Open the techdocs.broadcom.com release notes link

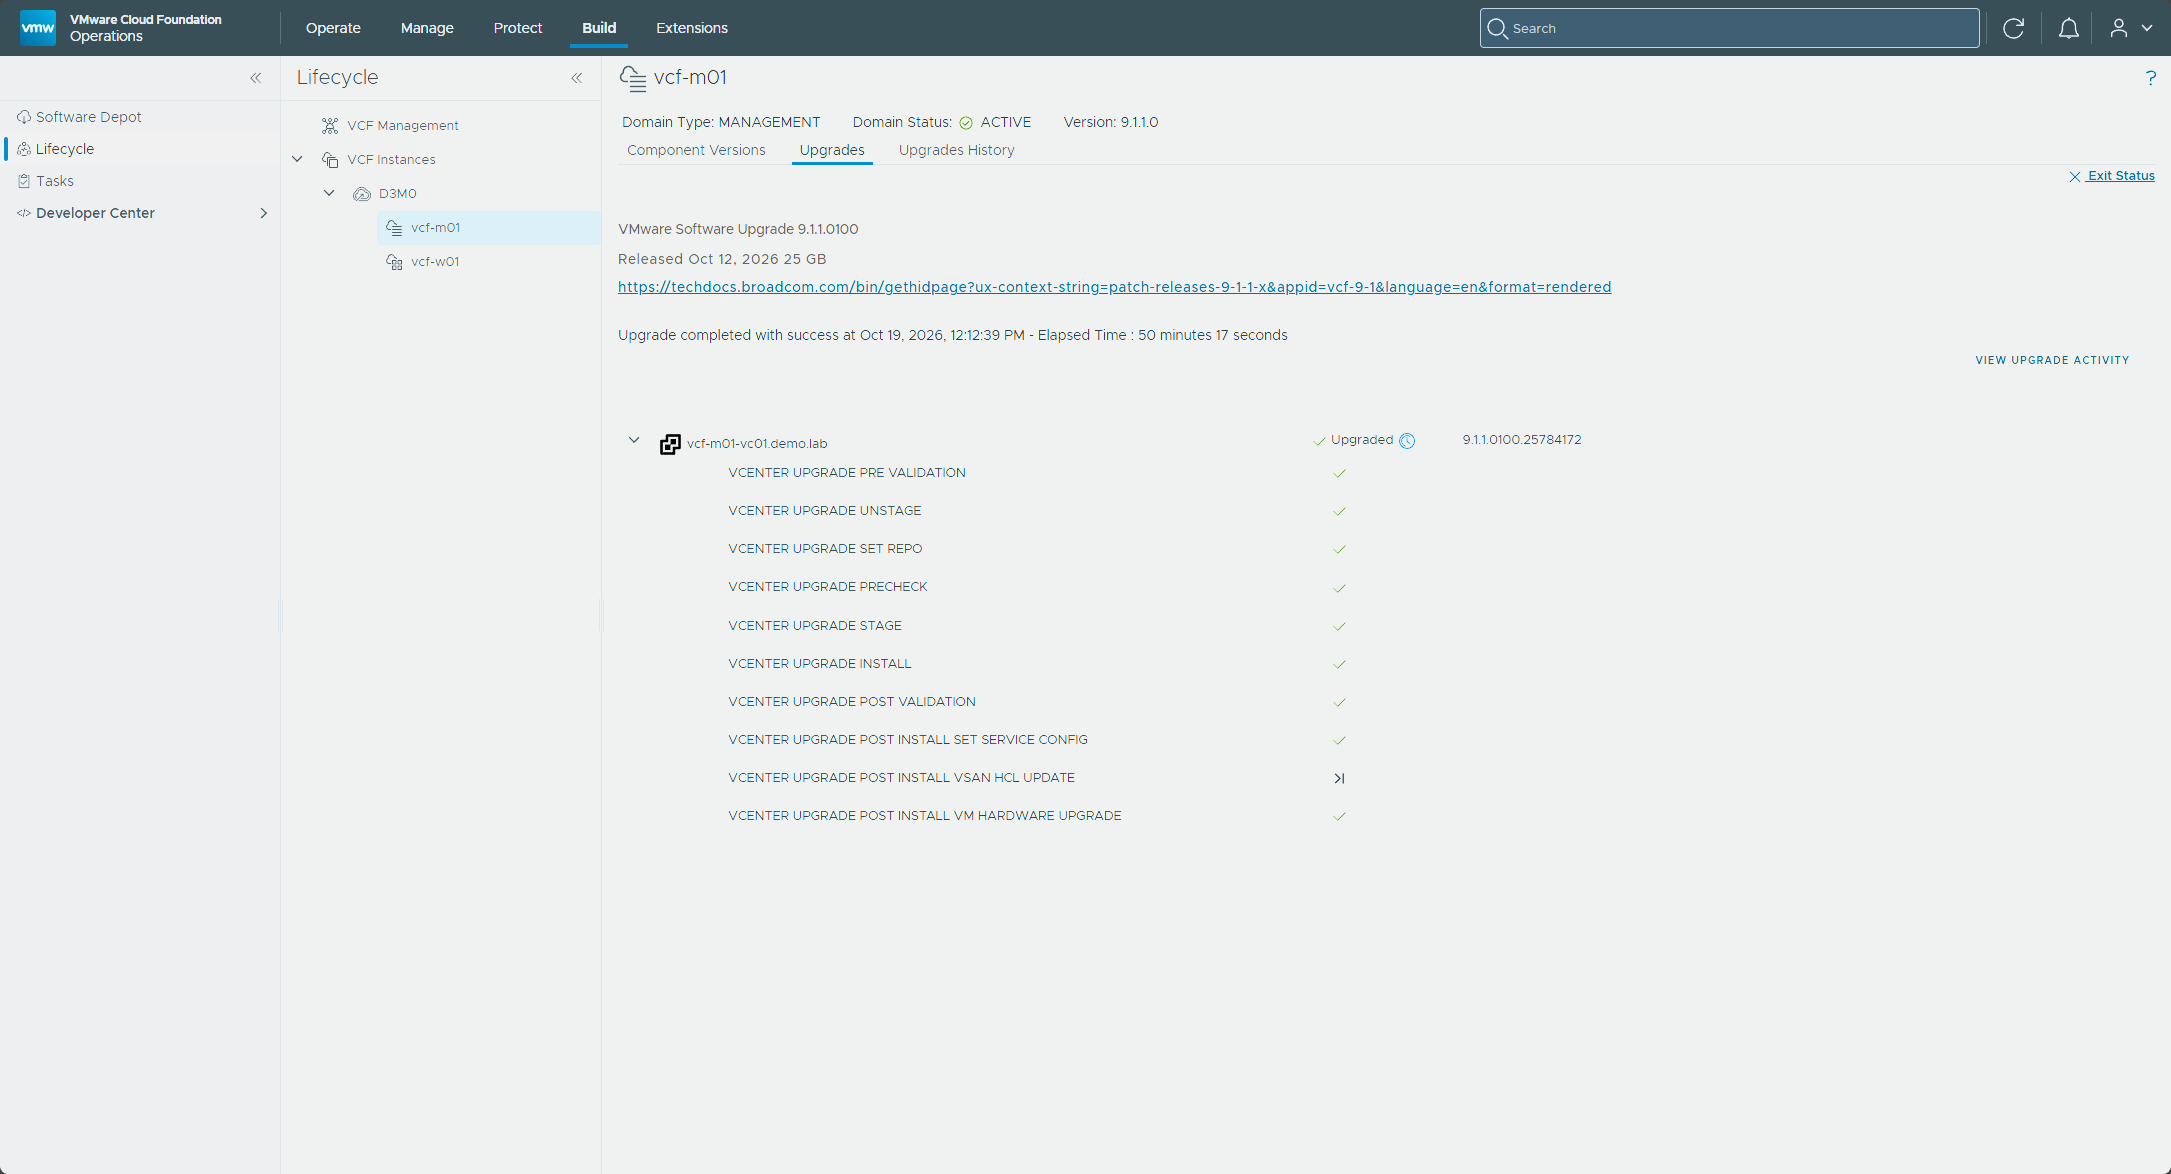point(1114,287)
